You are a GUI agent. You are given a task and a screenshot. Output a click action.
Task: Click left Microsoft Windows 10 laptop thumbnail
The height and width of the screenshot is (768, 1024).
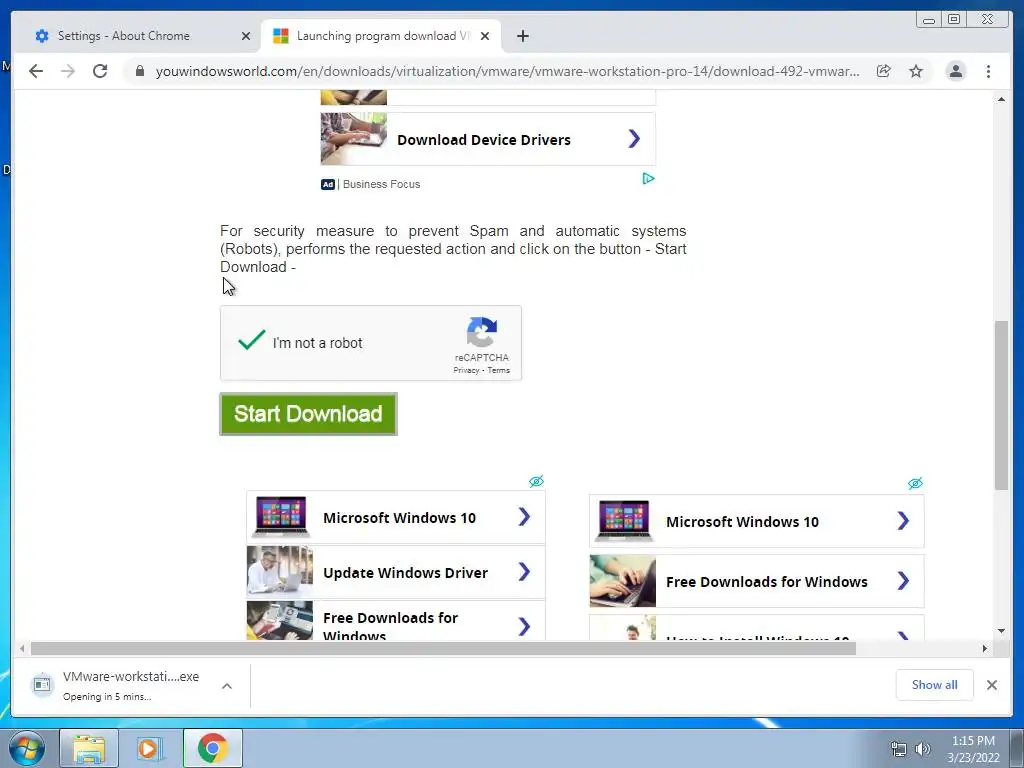point(280,517)
